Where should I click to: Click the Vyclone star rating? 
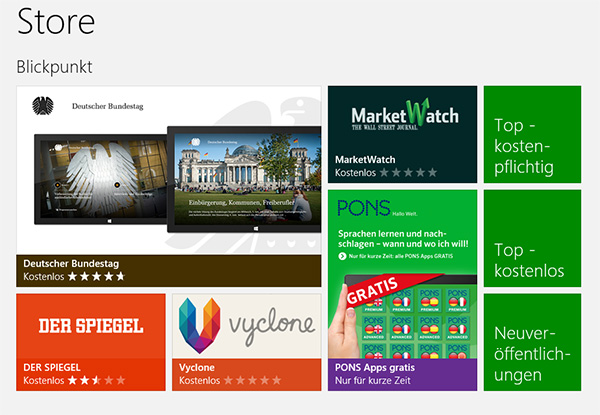253,380
